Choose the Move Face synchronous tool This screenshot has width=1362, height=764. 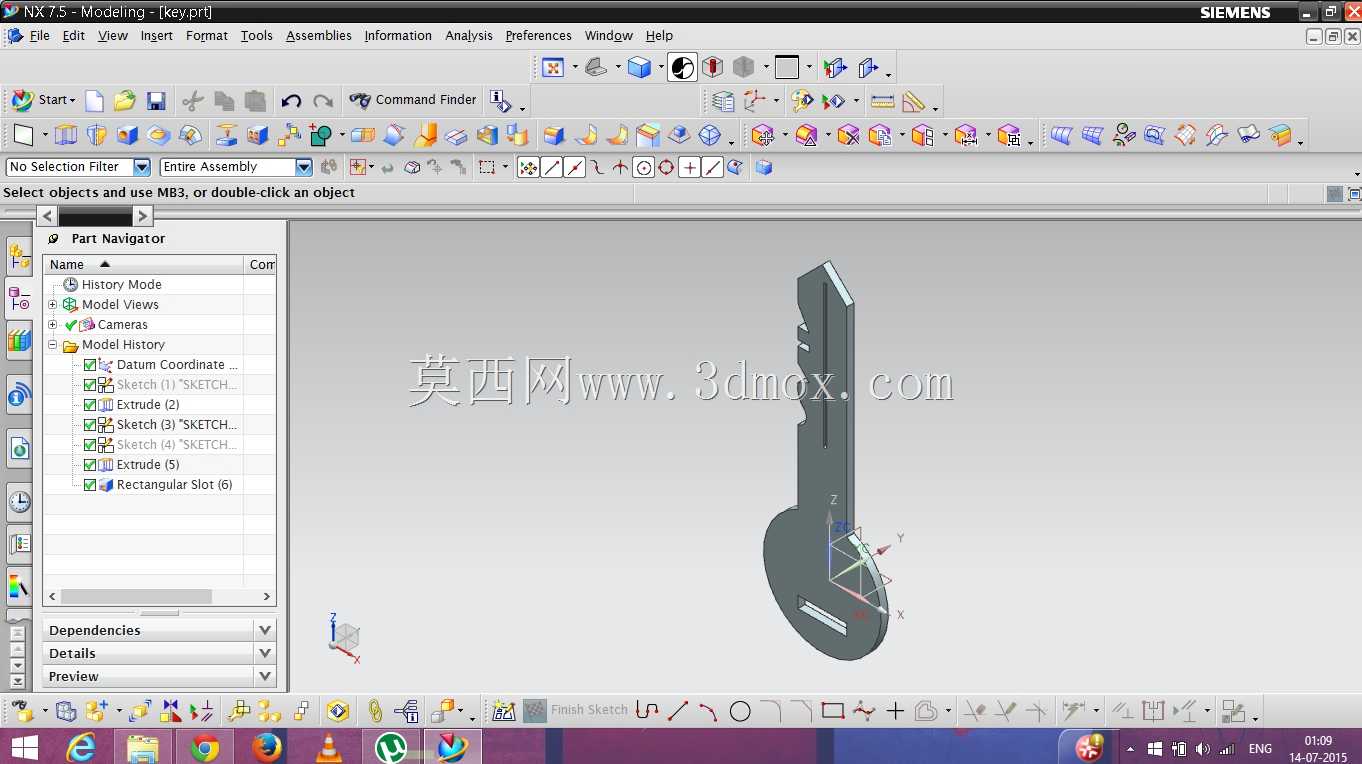[762, 135]
